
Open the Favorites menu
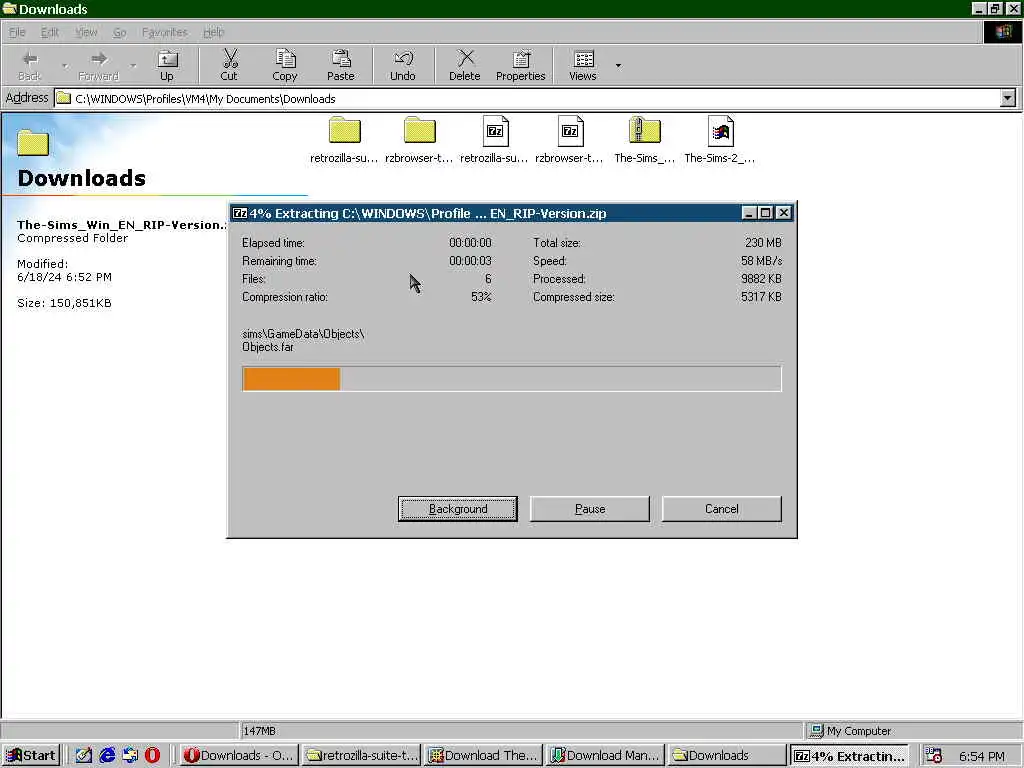(165, 32)
